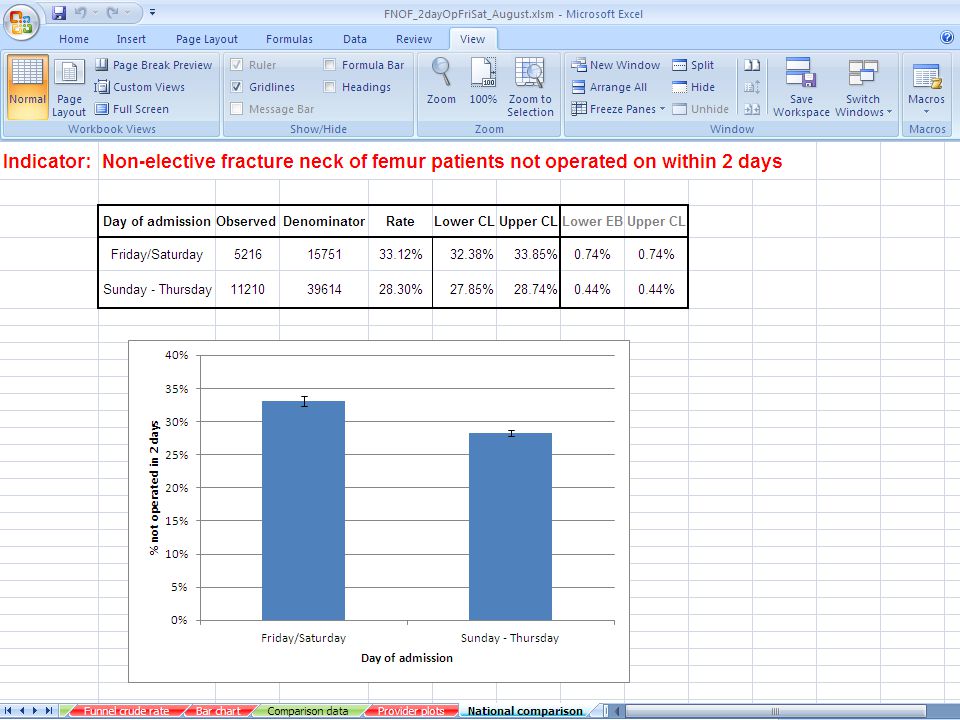This screenshot has height=720, width=960.
Task: Toggle the Message Bar checkbox
Action: point(237,109)
